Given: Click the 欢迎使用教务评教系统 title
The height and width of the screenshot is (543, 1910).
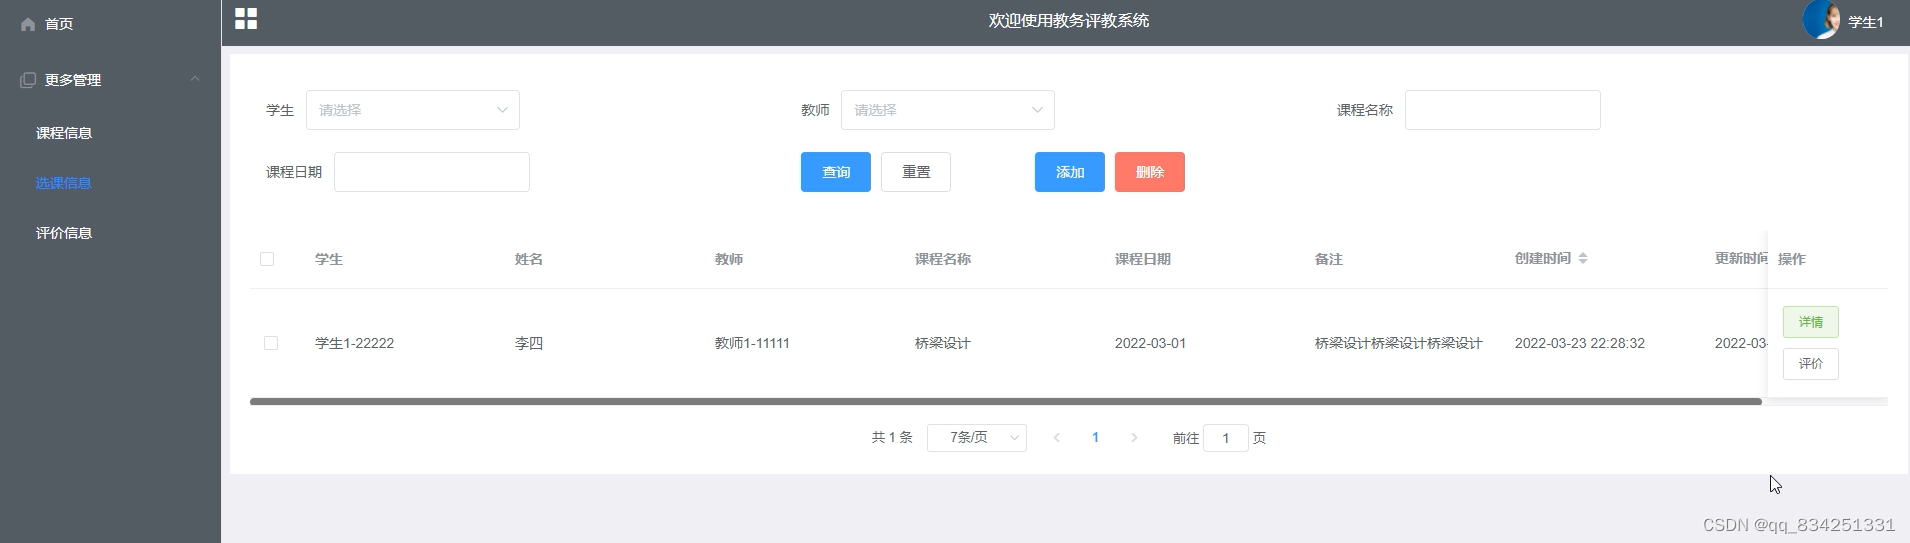Looking at the screenshot, I should 1069,20.
